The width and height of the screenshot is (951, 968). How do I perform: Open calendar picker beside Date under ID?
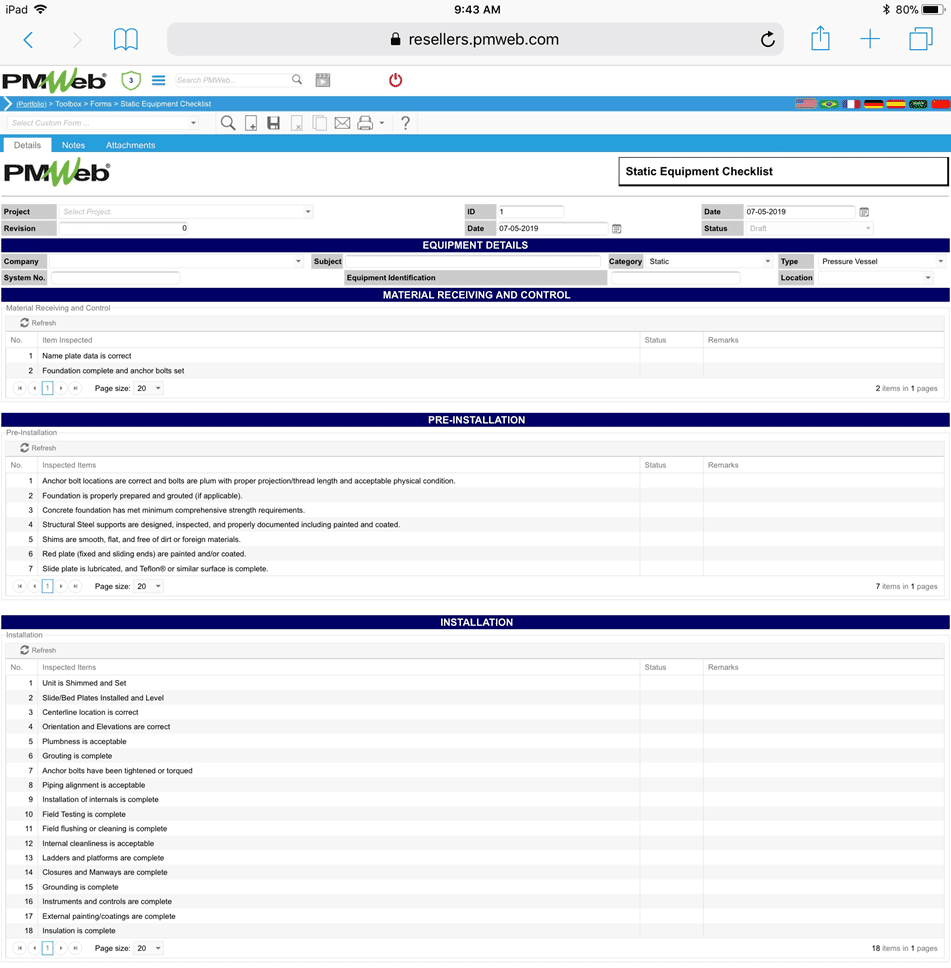(x=616, y=228)
